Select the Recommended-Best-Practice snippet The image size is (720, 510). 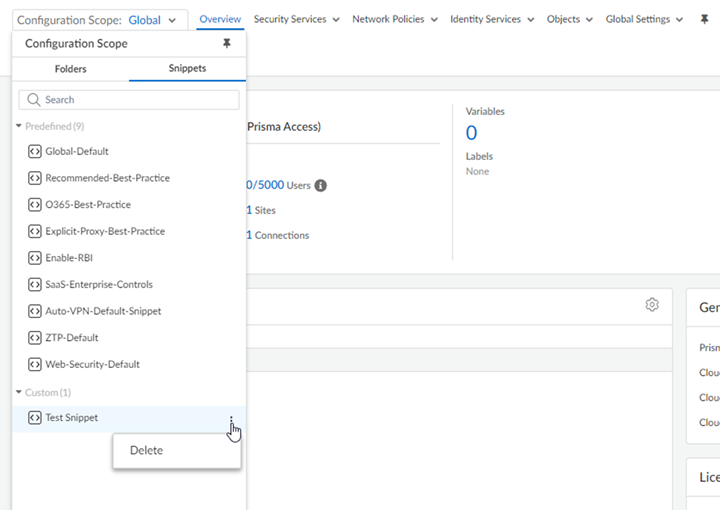[x=107, y=178]
